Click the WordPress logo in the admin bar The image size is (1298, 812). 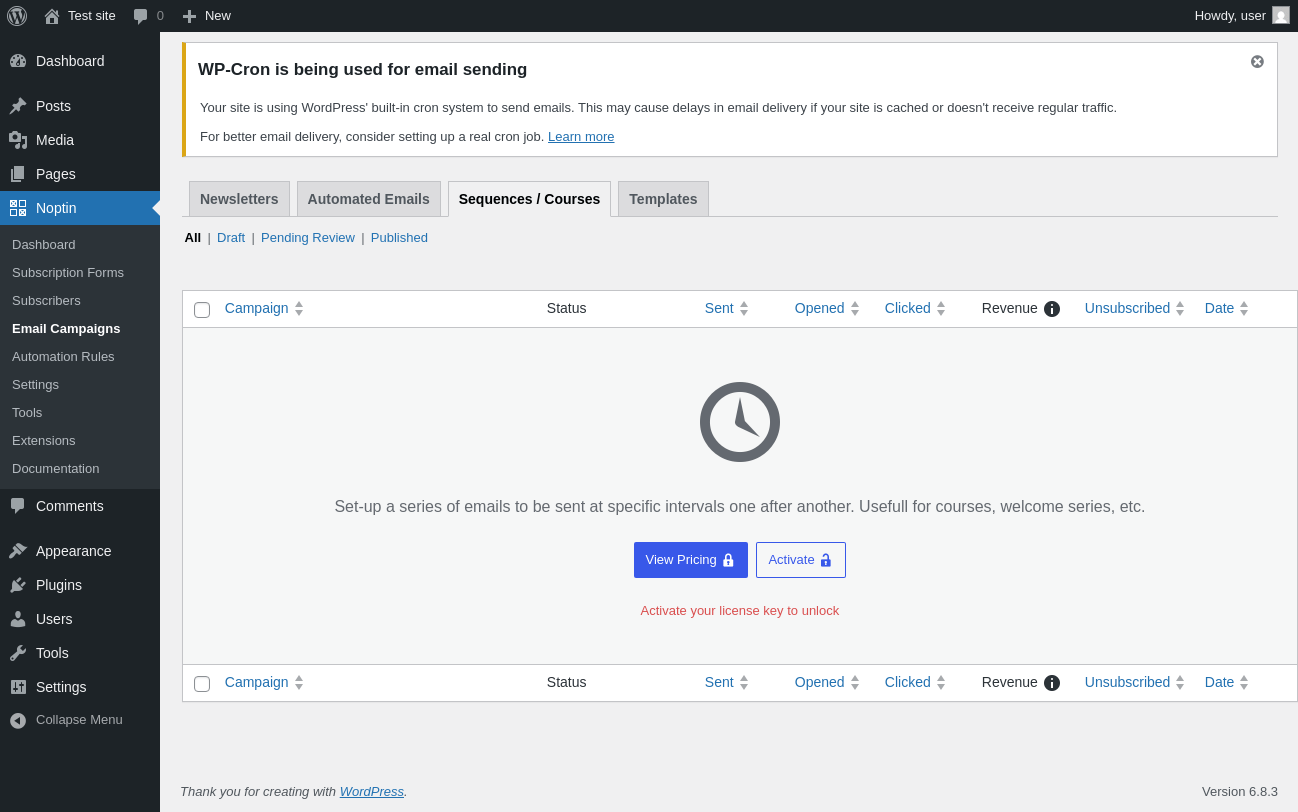(x=17, y=16)
